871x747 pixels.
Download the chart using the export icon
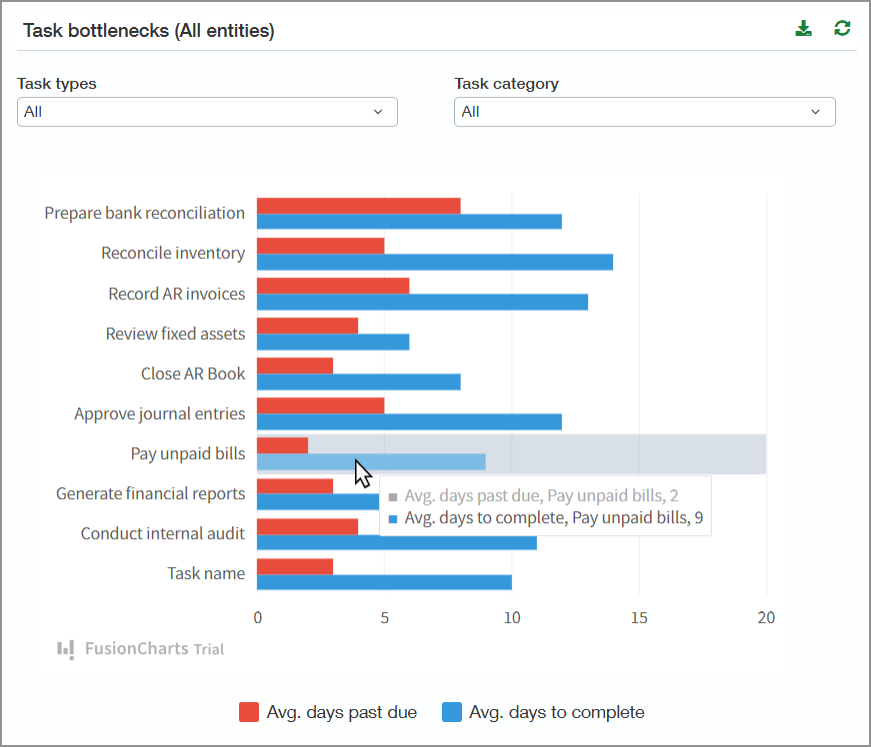point(803,27)
